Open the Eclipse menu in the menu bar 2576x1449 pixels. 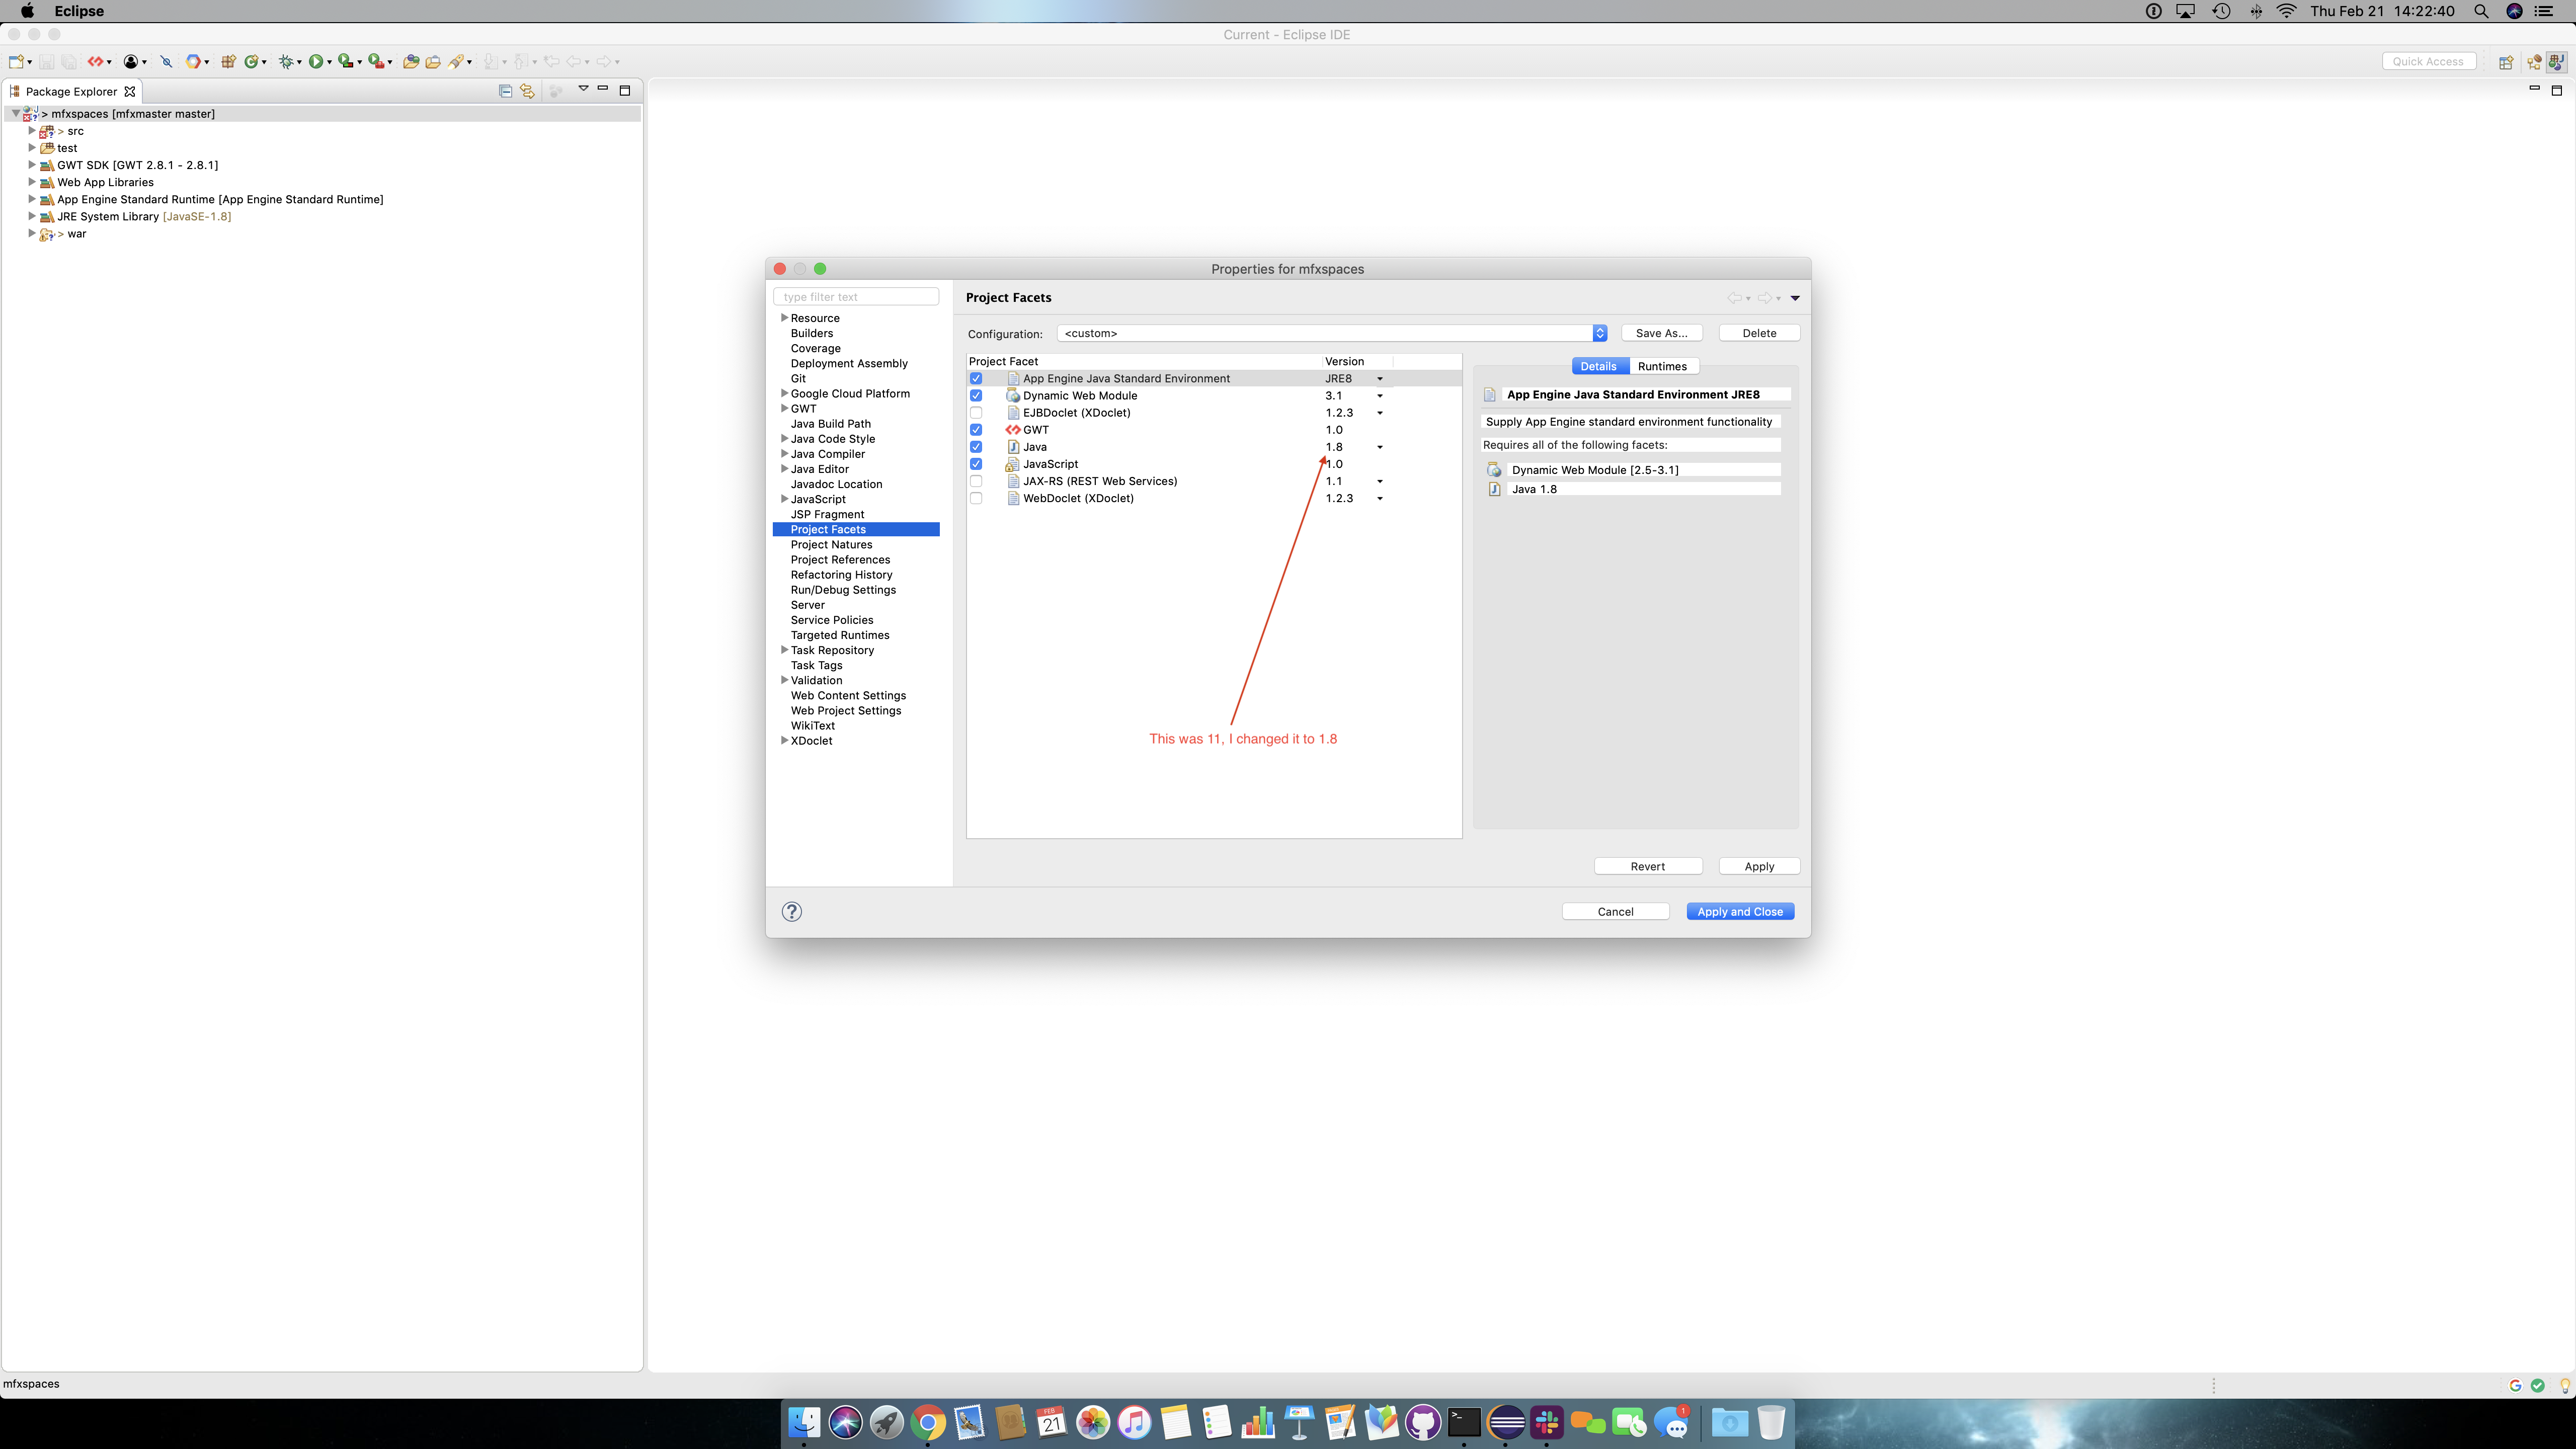point(78,11)
